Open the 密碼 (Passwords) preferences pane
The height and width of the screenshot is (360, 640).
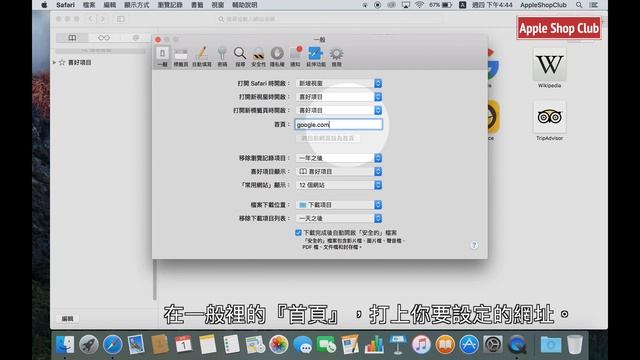222,57
